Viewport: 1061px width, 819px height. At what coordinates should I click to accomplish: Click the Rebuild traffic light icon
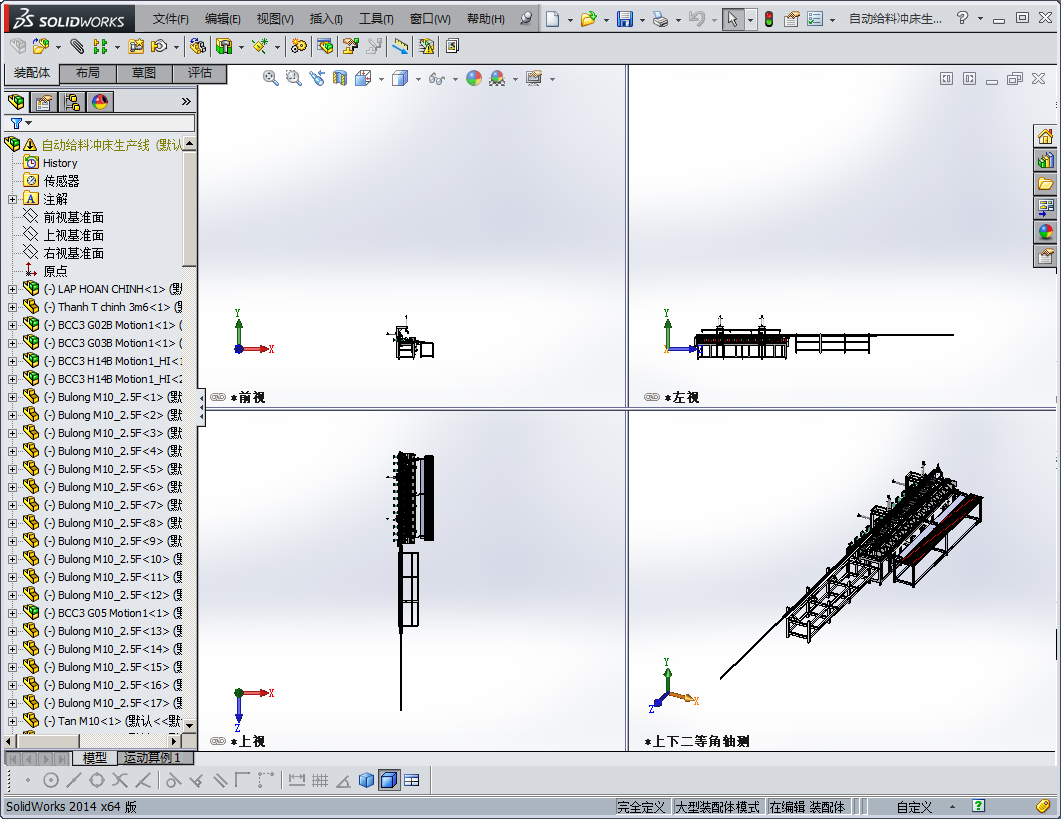(769, 19)
